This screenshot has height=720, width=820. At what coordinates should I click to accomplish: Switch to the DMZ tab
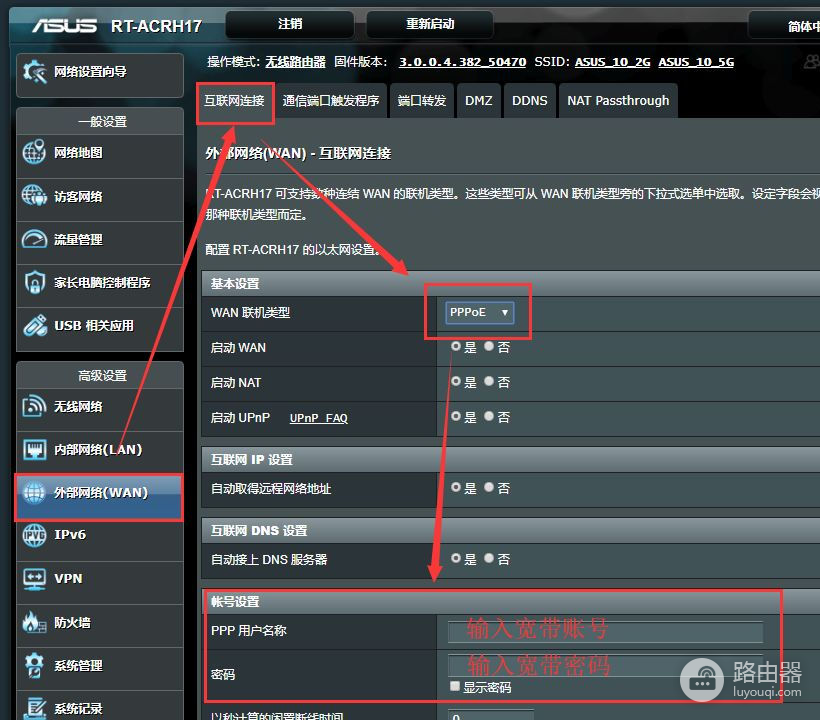[x=479, y=101]
